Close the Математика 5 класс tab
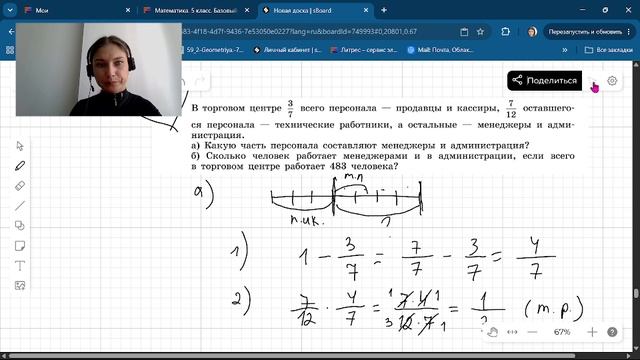Image resolution: width=640 pixels, height=360 pixels. (x=247, y=10)
